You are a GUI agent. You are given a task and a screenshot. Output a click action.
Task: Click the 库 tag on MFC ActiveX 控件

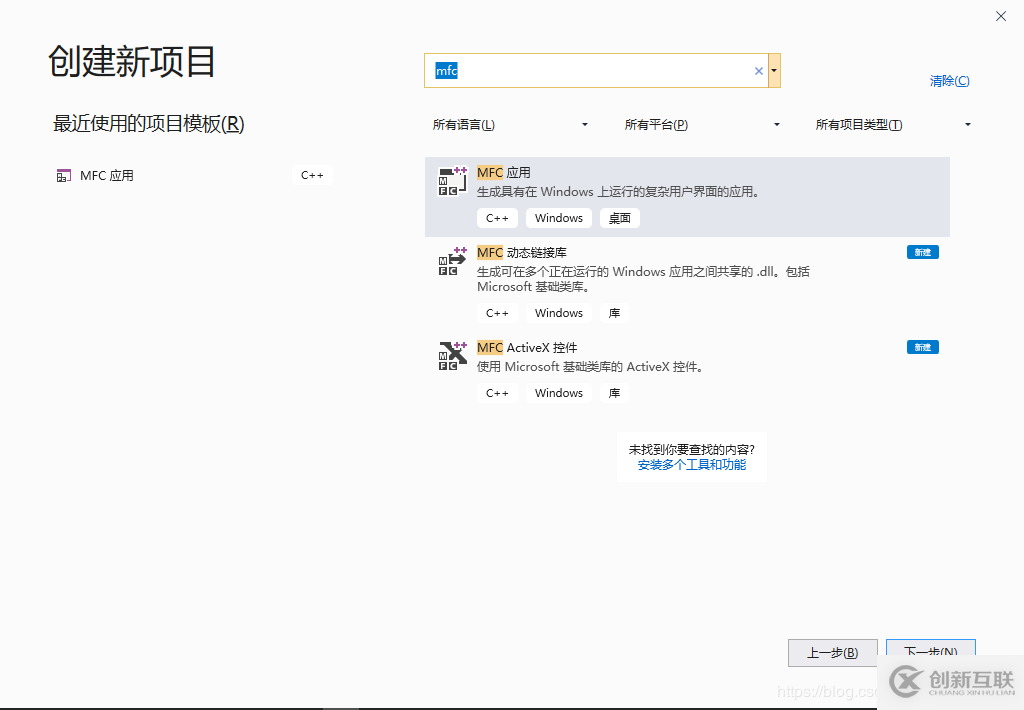pyautogui.click(x=613, y=392)
